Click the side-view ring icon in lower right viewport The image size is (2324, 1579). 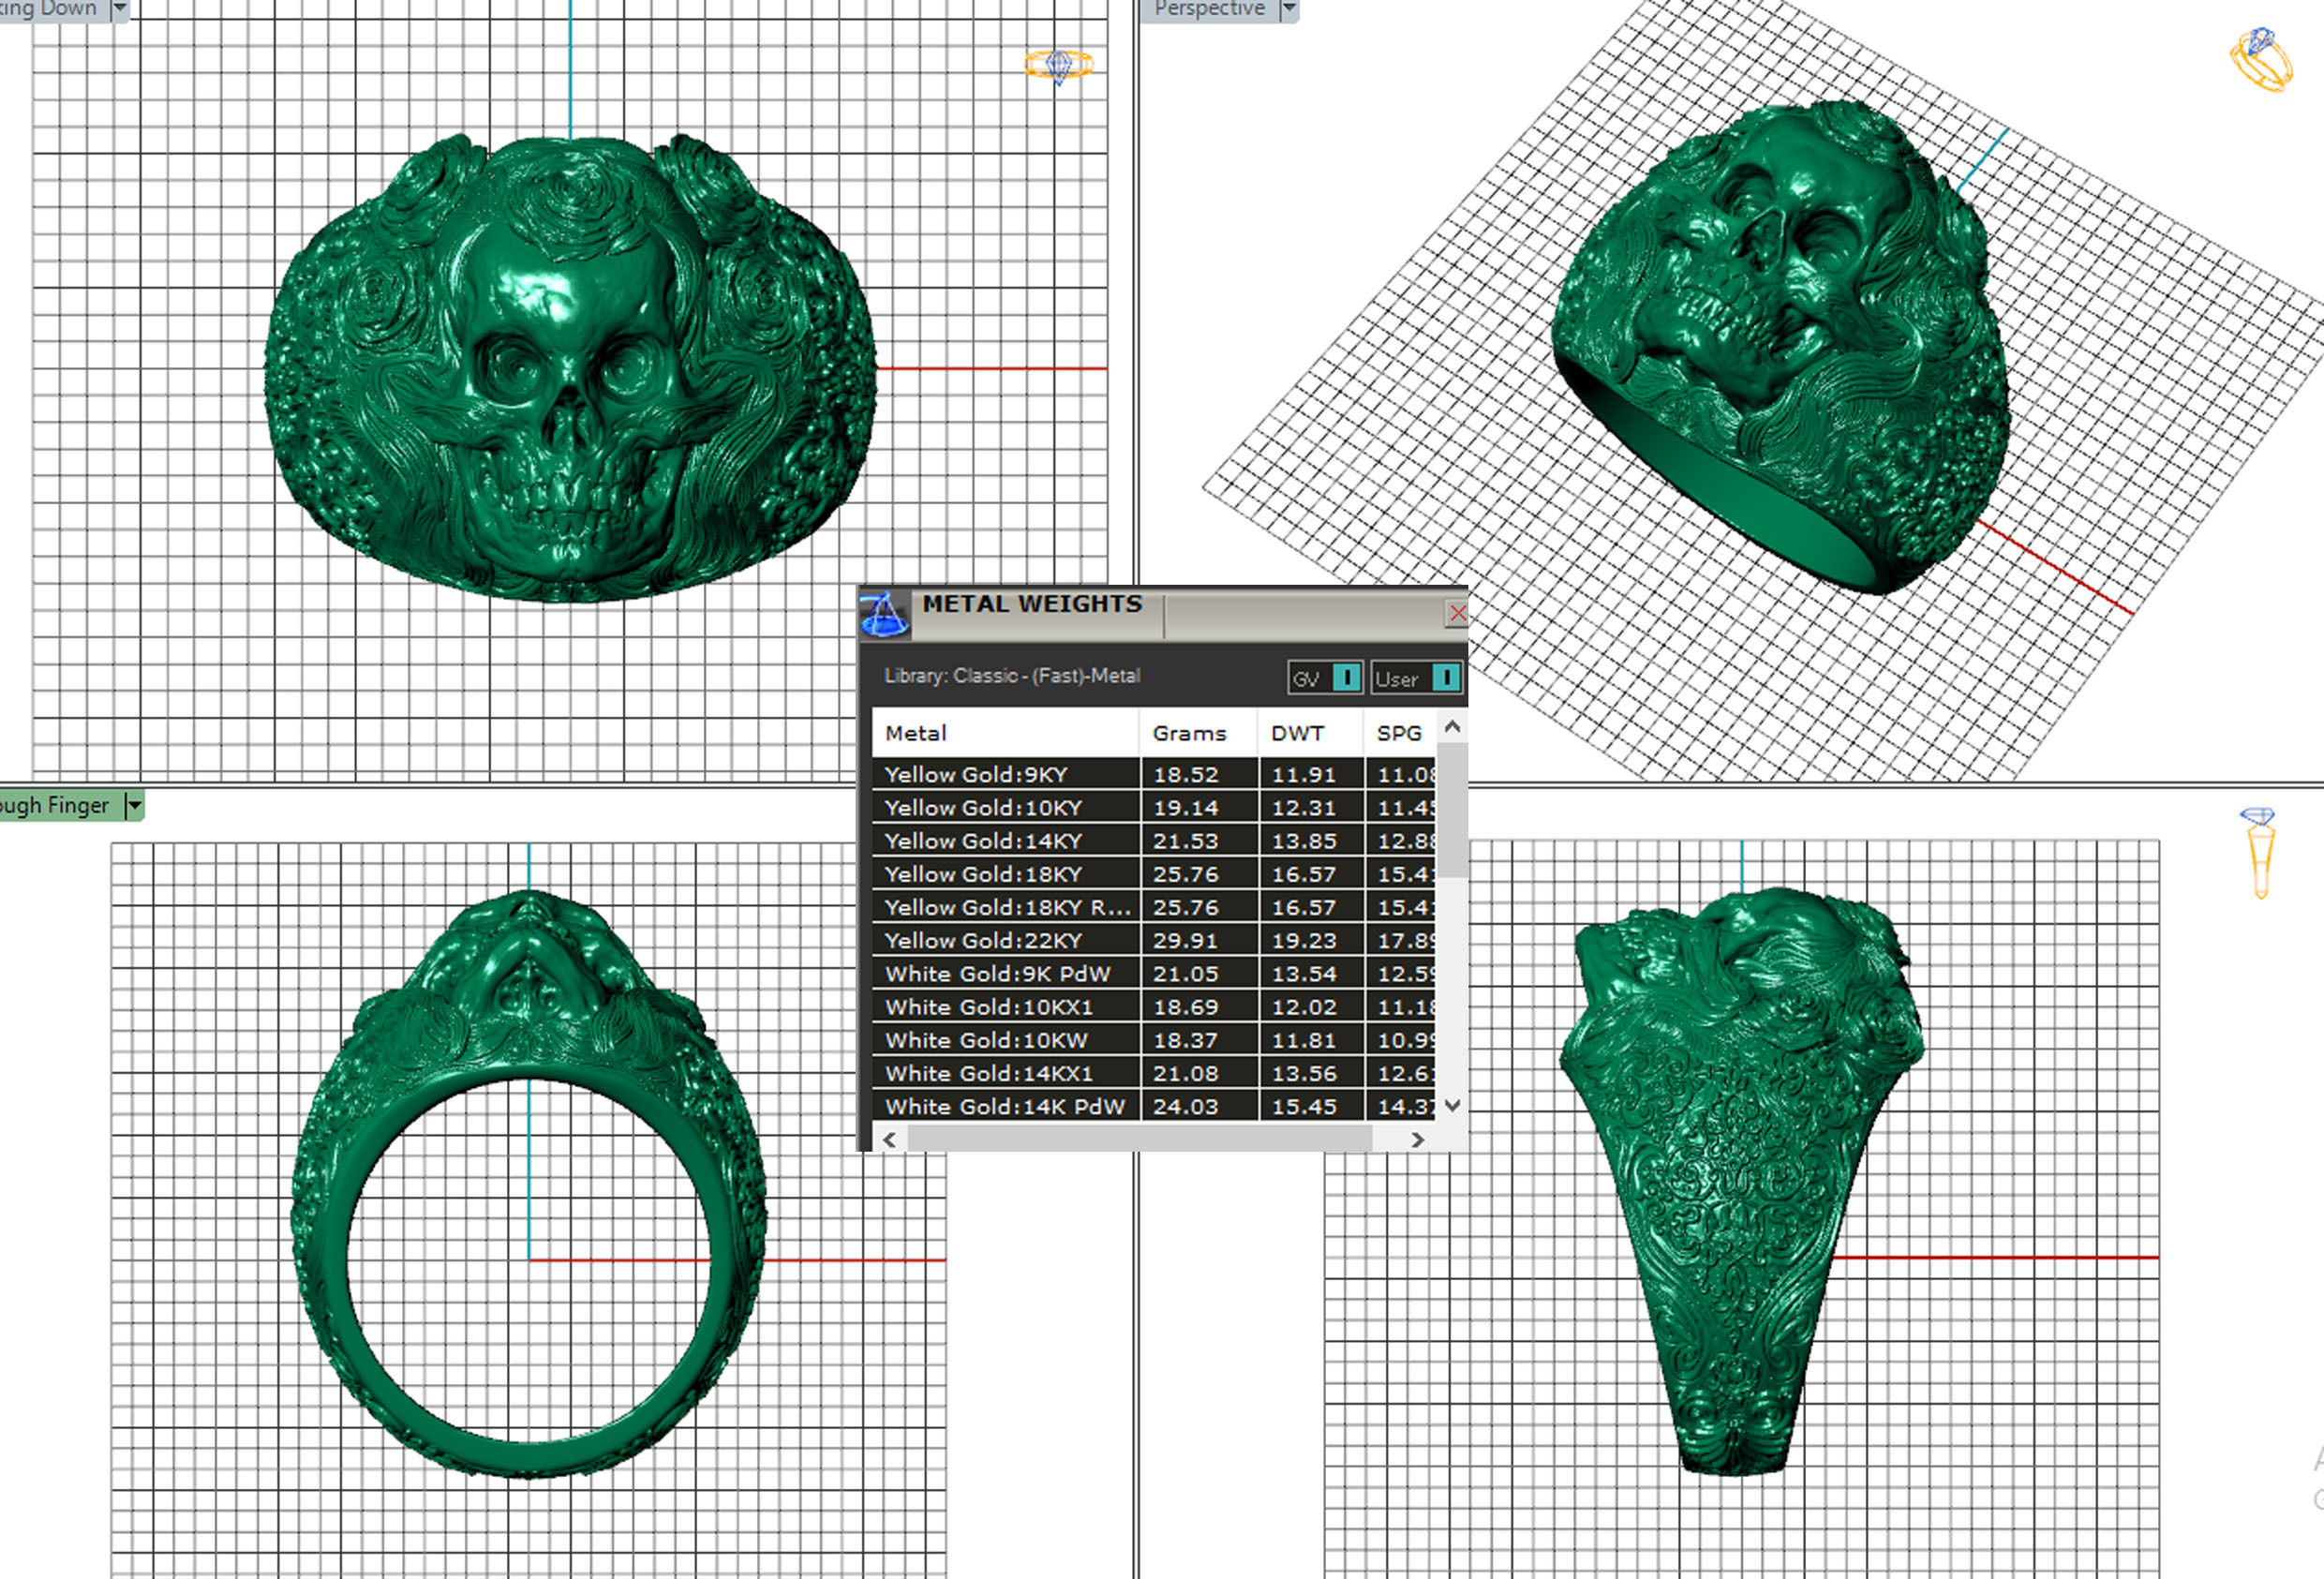[x=2259, y=852]
